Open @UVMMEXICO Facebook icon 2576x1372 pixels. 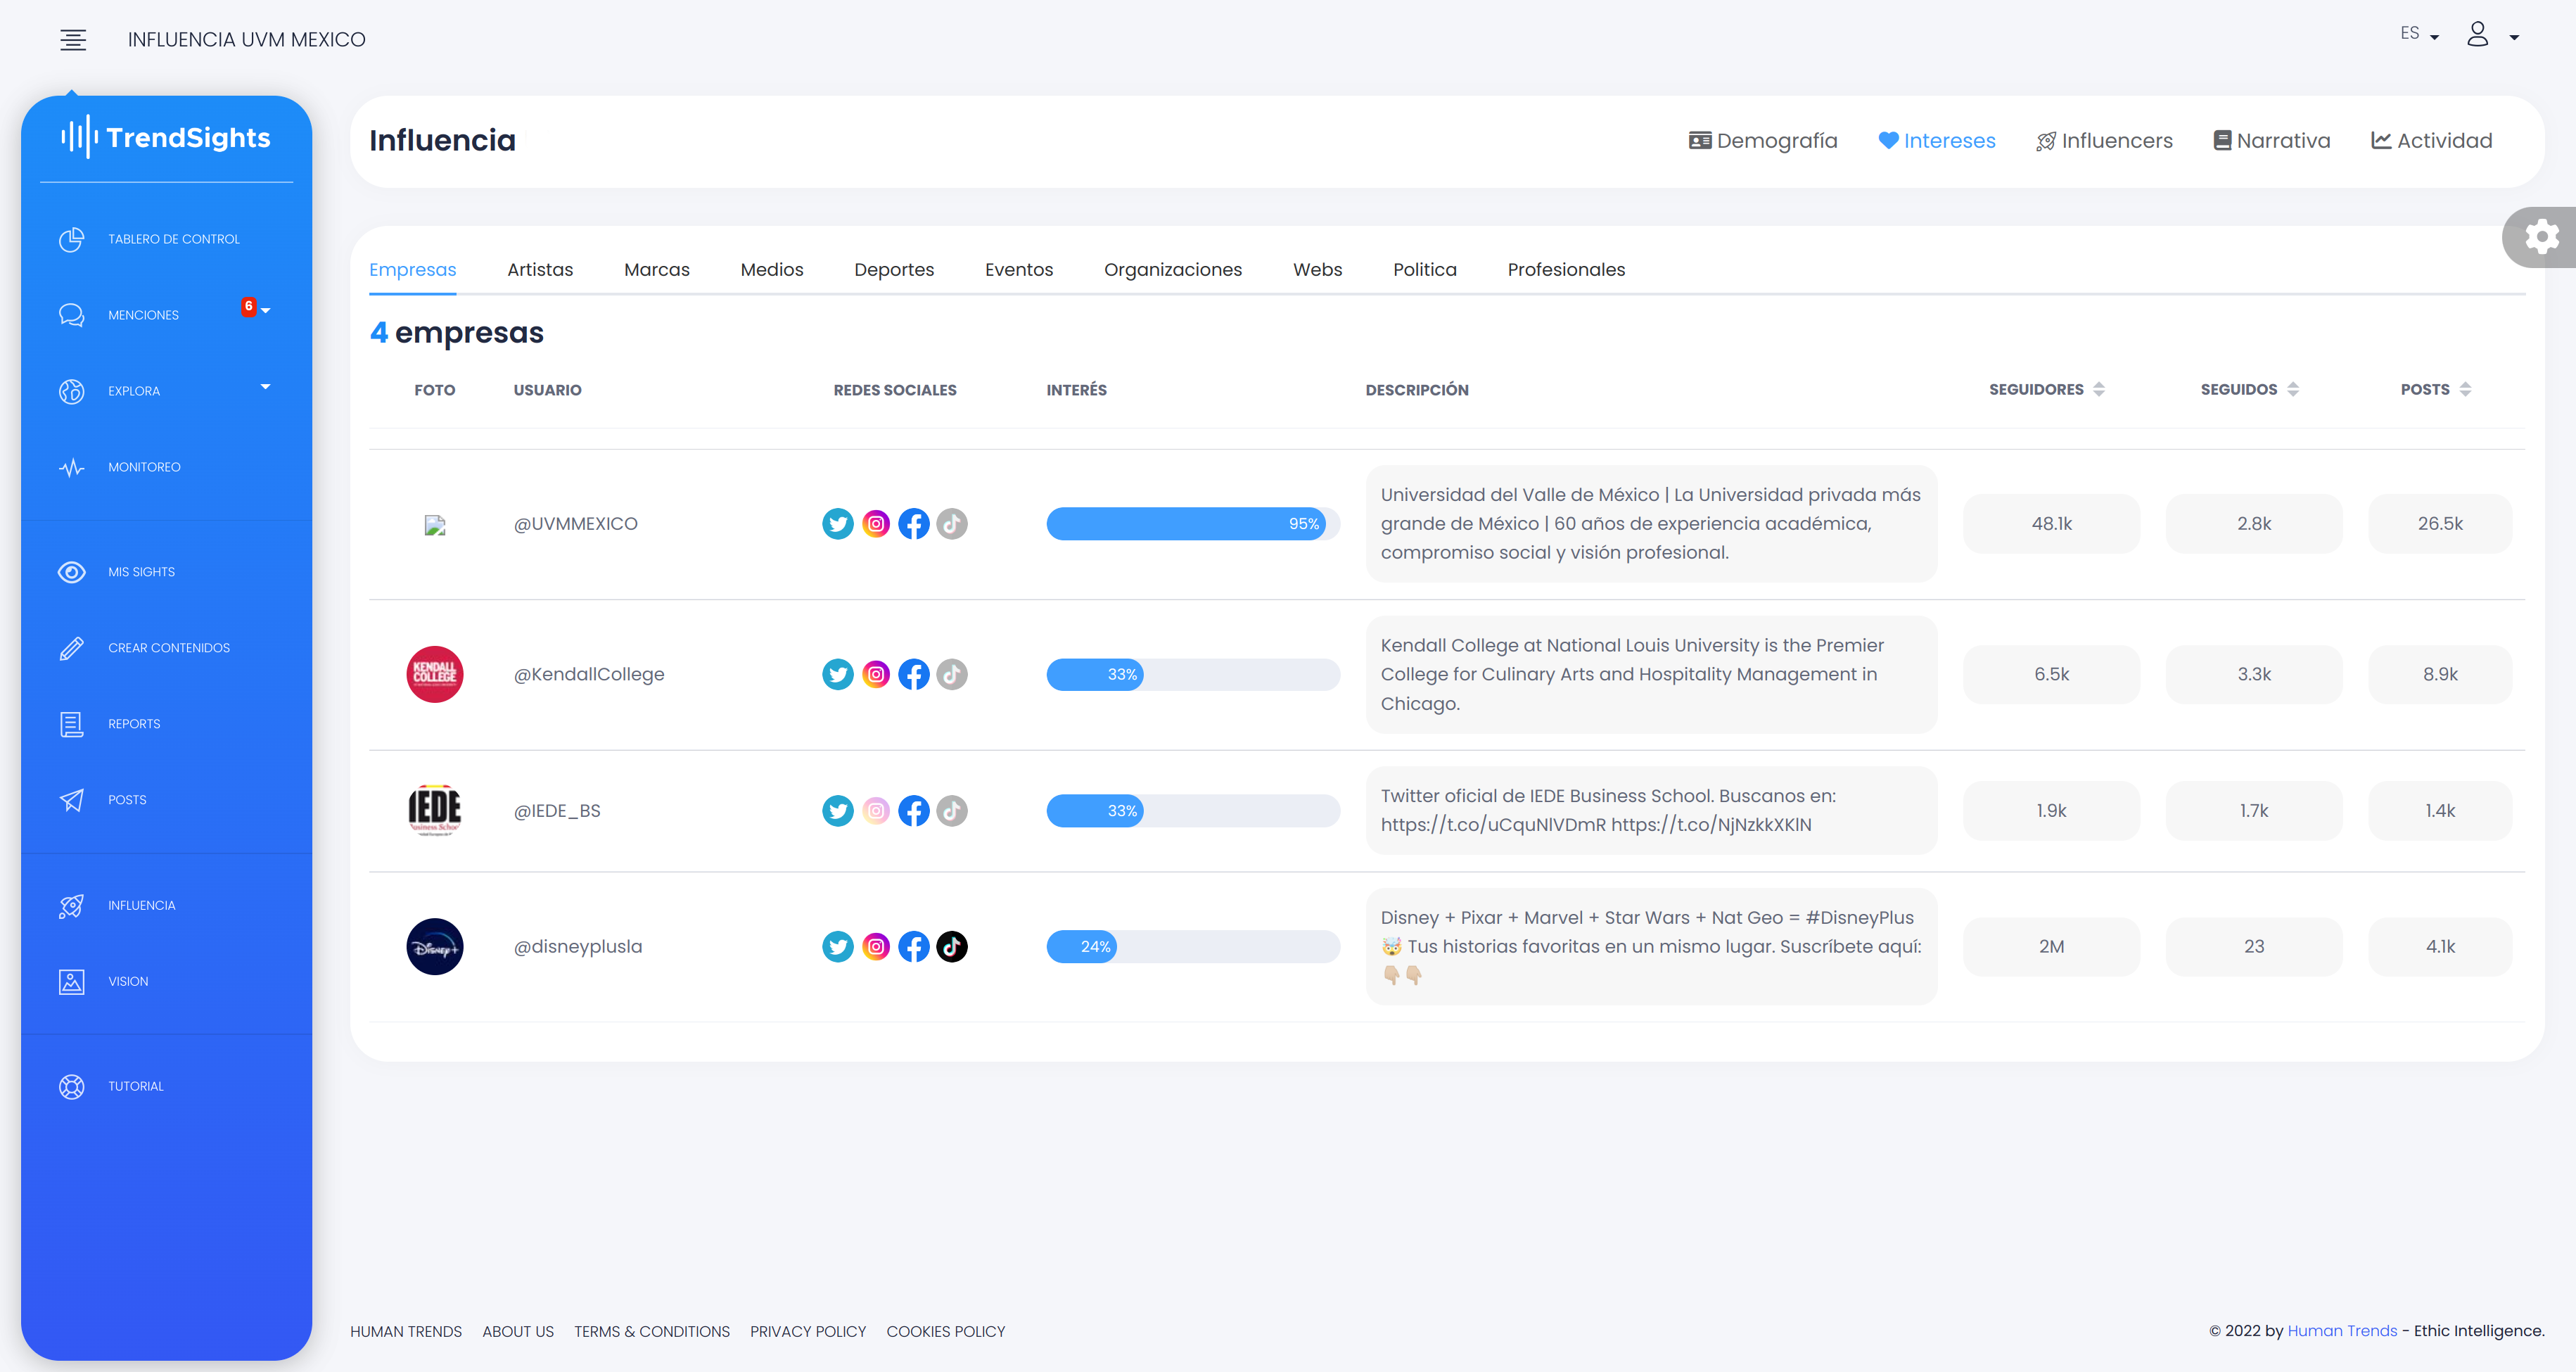click(x=914, y=524)
